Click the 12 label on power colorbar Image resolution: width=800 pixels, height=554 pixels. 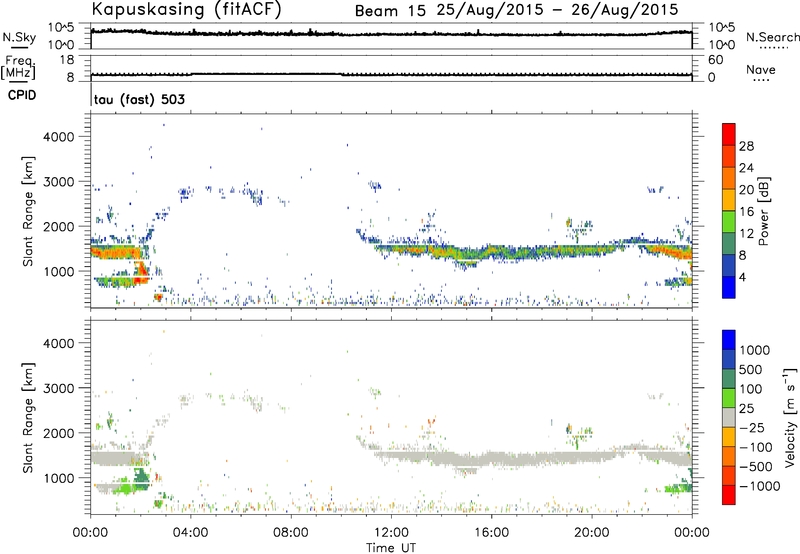(746, 234)
